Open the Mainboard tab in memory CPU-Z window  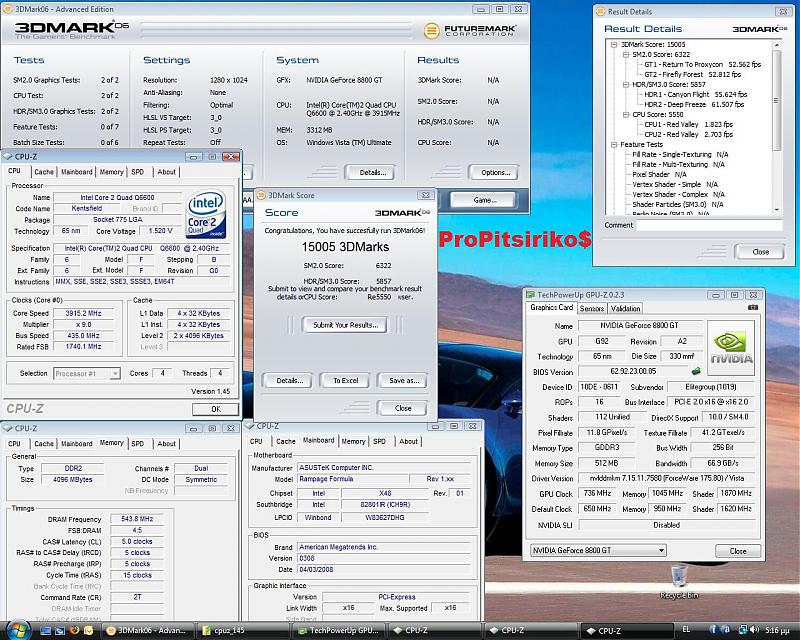77,444
